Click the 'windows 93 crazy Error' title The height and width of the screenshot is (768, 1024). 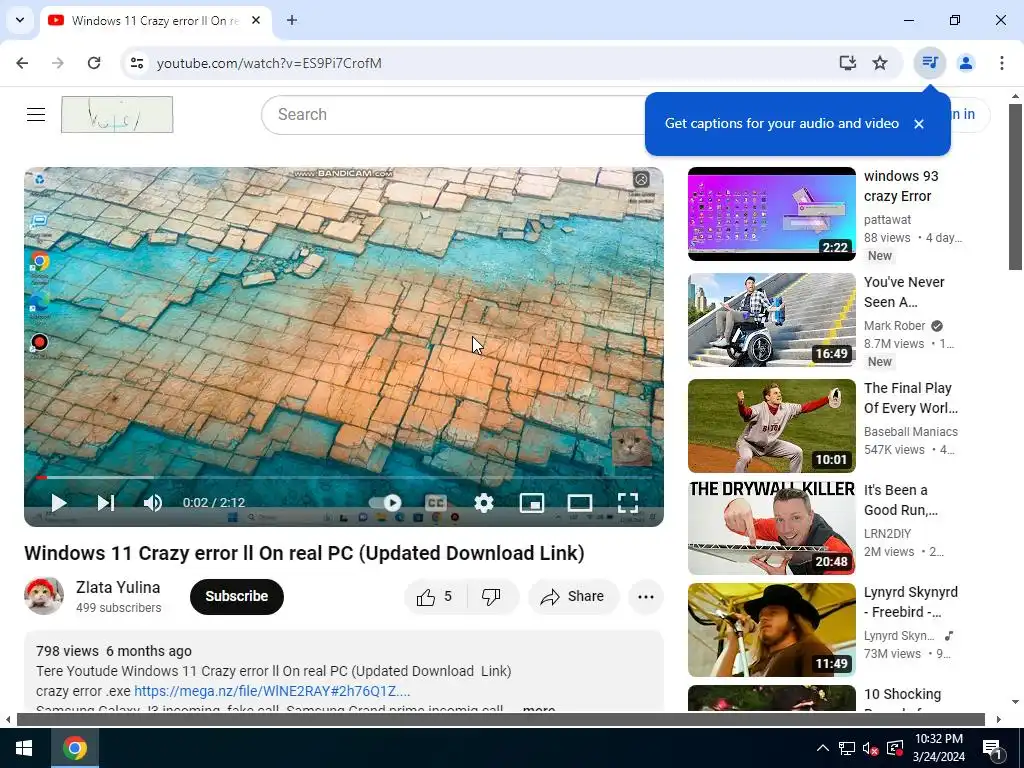point(901,186)
